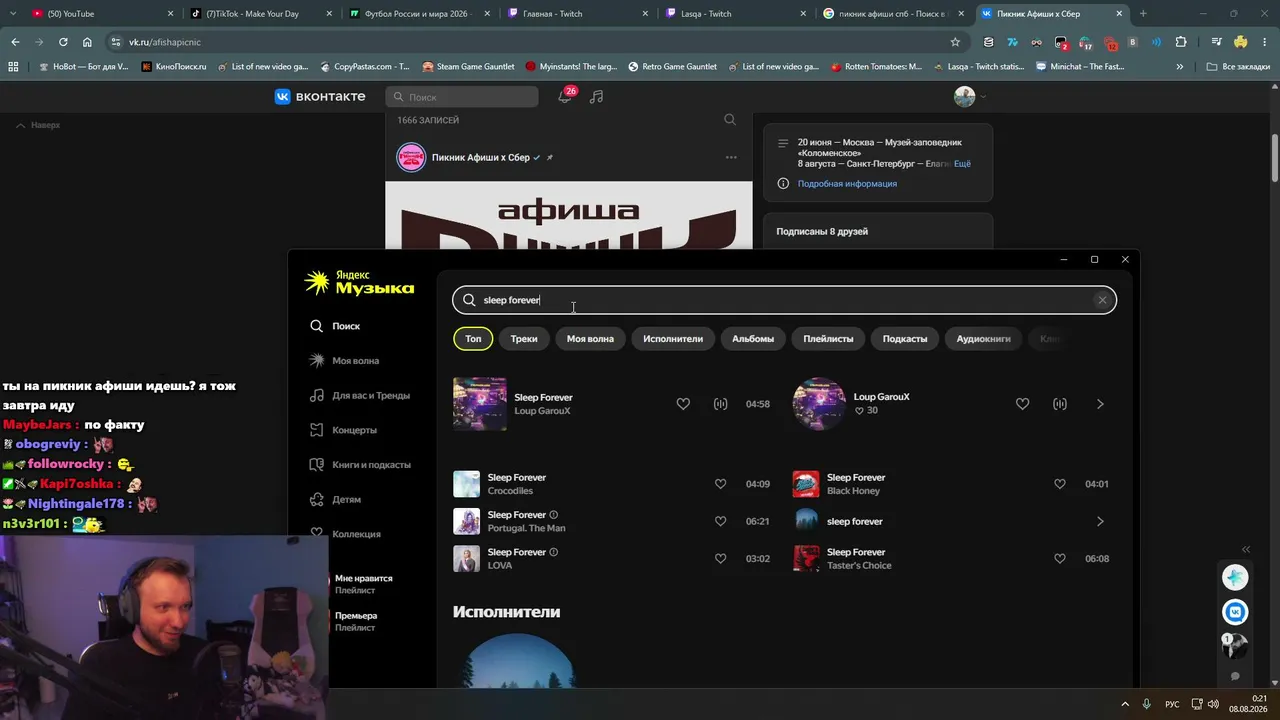Open Loup GarouX artist via arrow
This screenshot has height=720, width=1280.
[x=1100, y=404]
